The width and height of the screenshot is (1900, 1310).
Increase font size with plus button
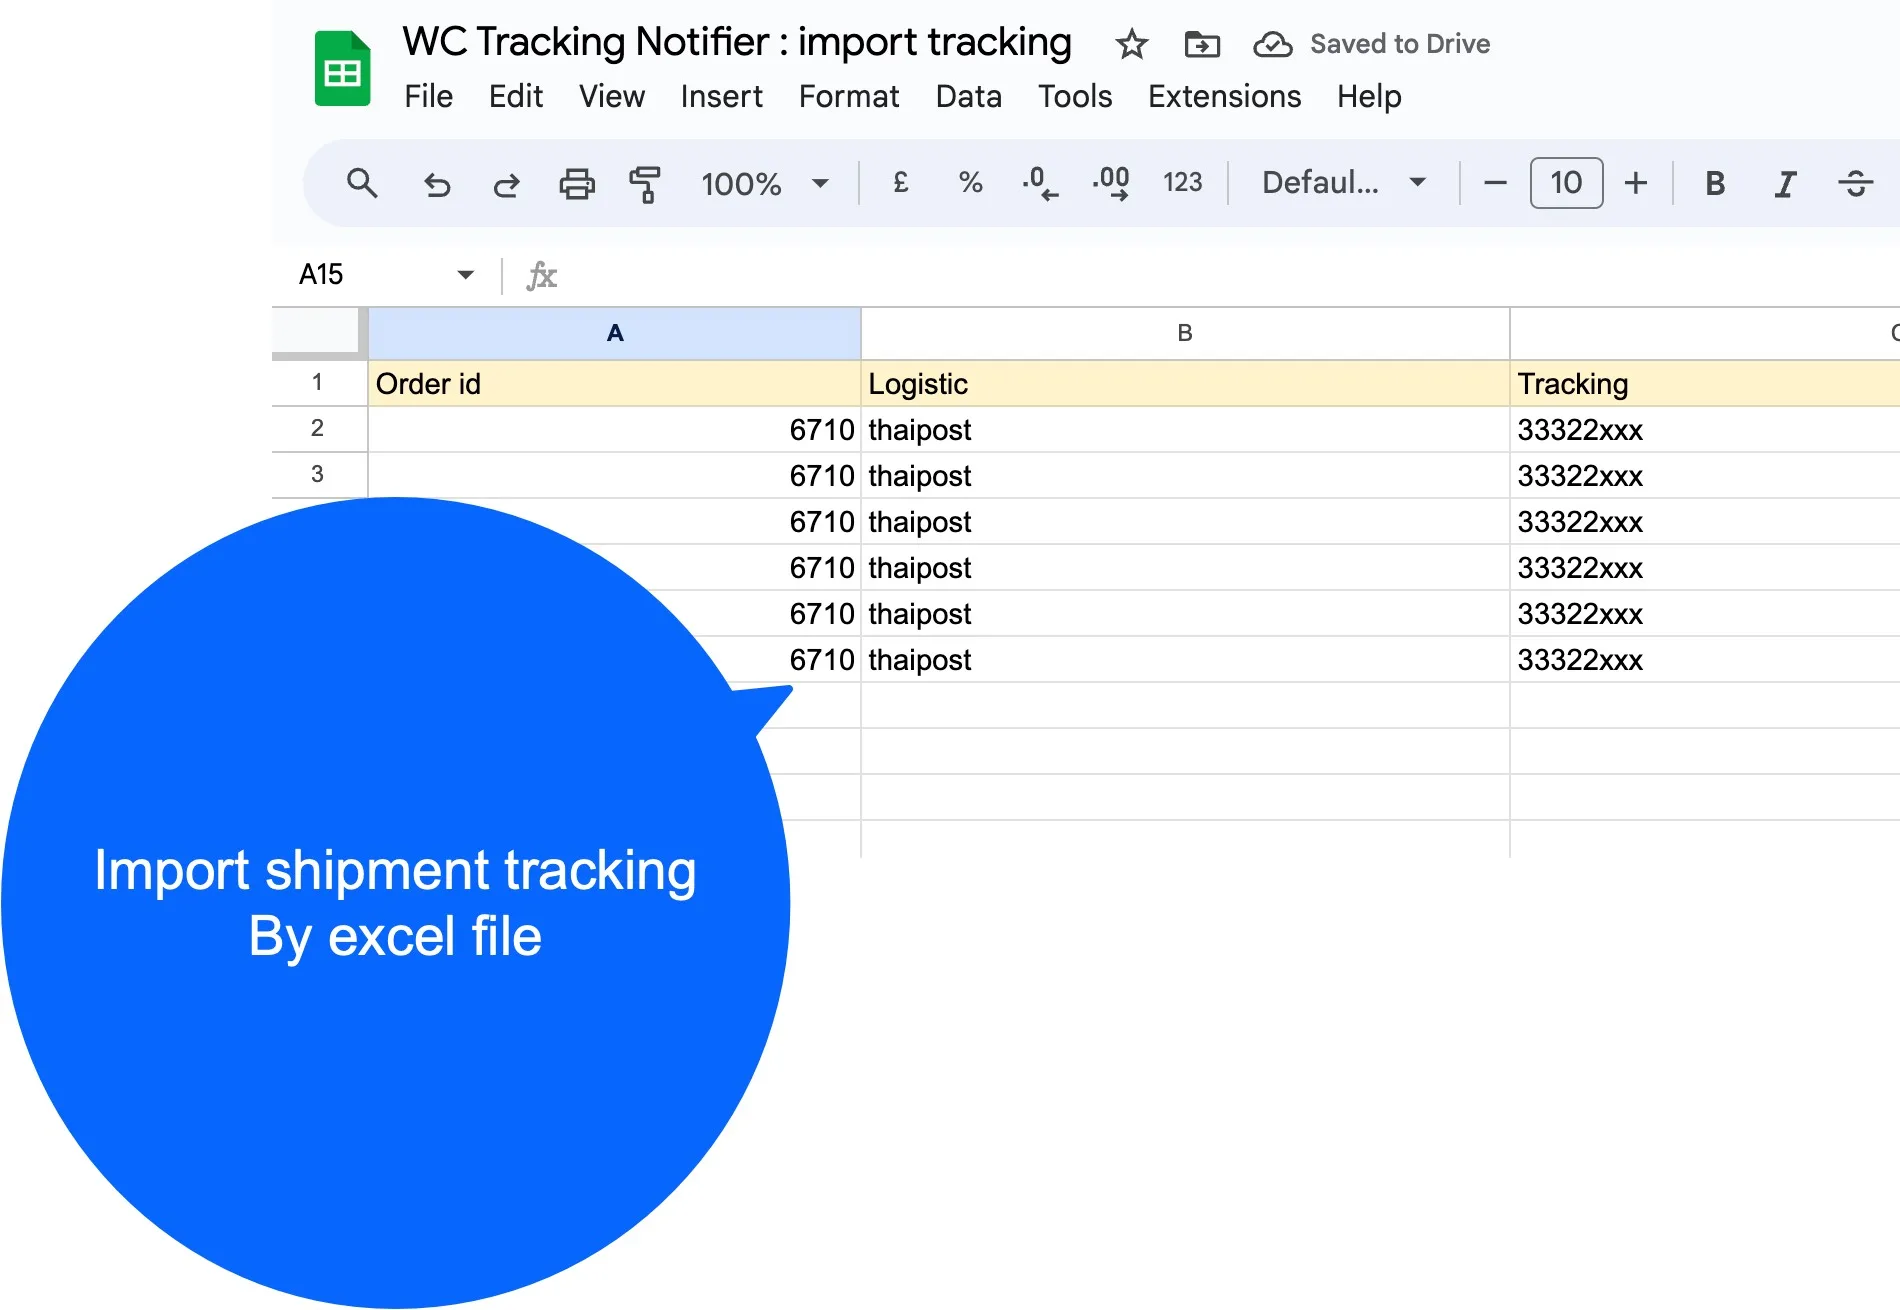pyautogui.click(x=1636, y=184)
